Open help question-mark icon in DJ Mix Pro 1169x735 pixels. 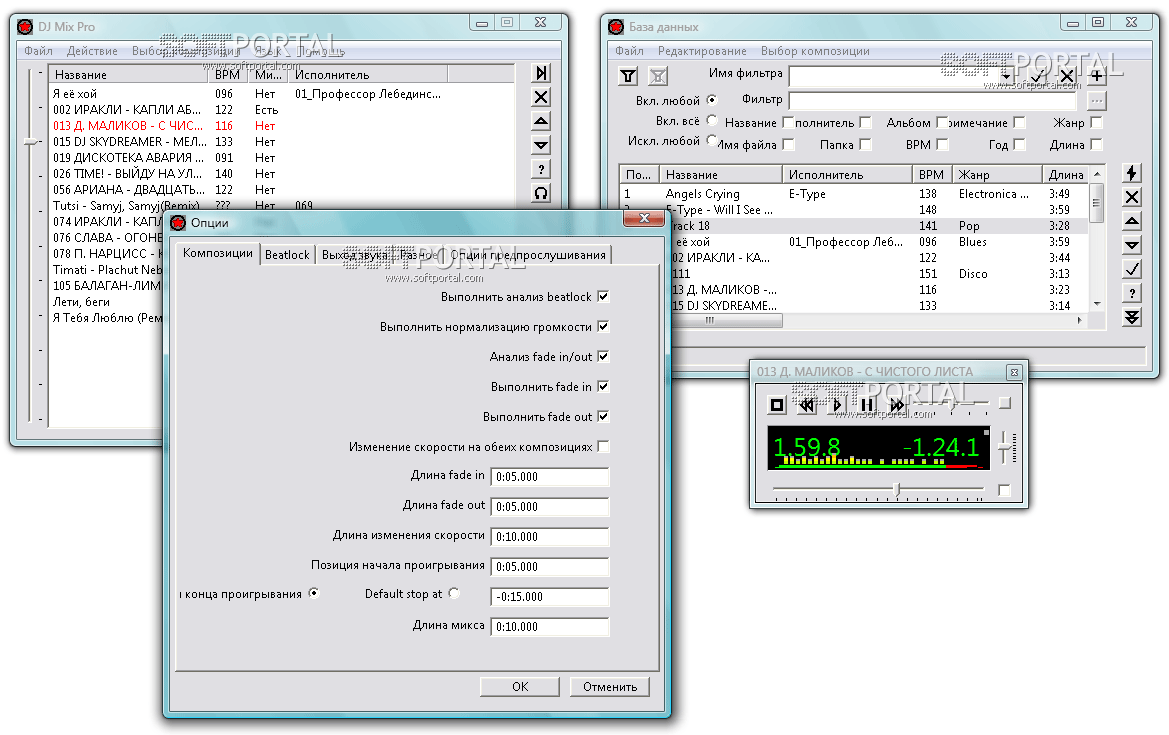(541, 169)
